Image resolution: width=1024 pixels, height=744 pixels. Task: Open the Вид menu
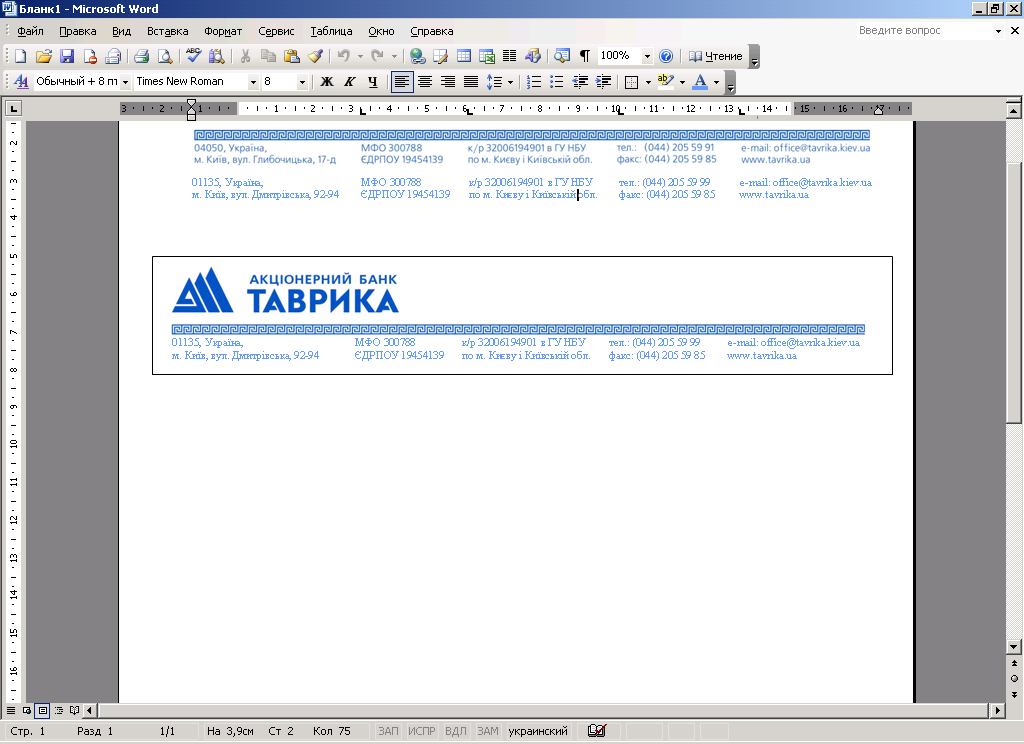pyautogui.click(x=121, y=31)
